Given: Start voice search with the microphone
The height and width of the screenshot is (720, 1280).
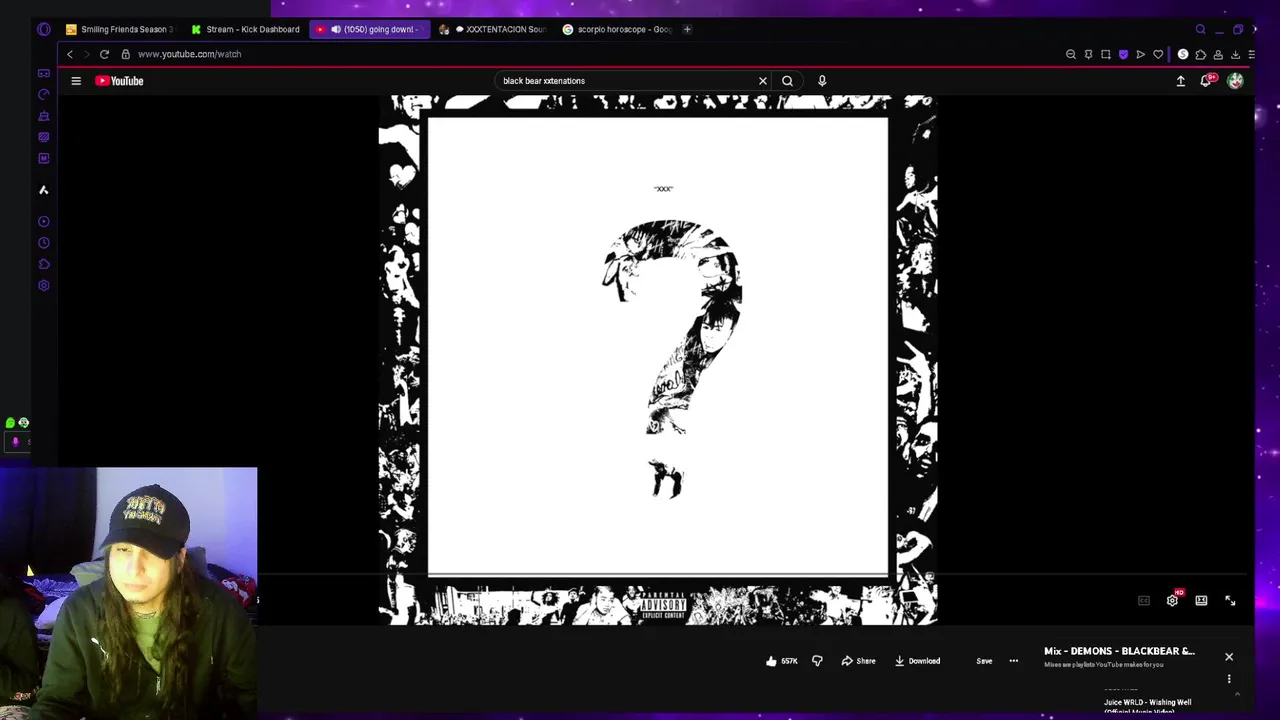Looking at the screenshot, I should (822, 81).
